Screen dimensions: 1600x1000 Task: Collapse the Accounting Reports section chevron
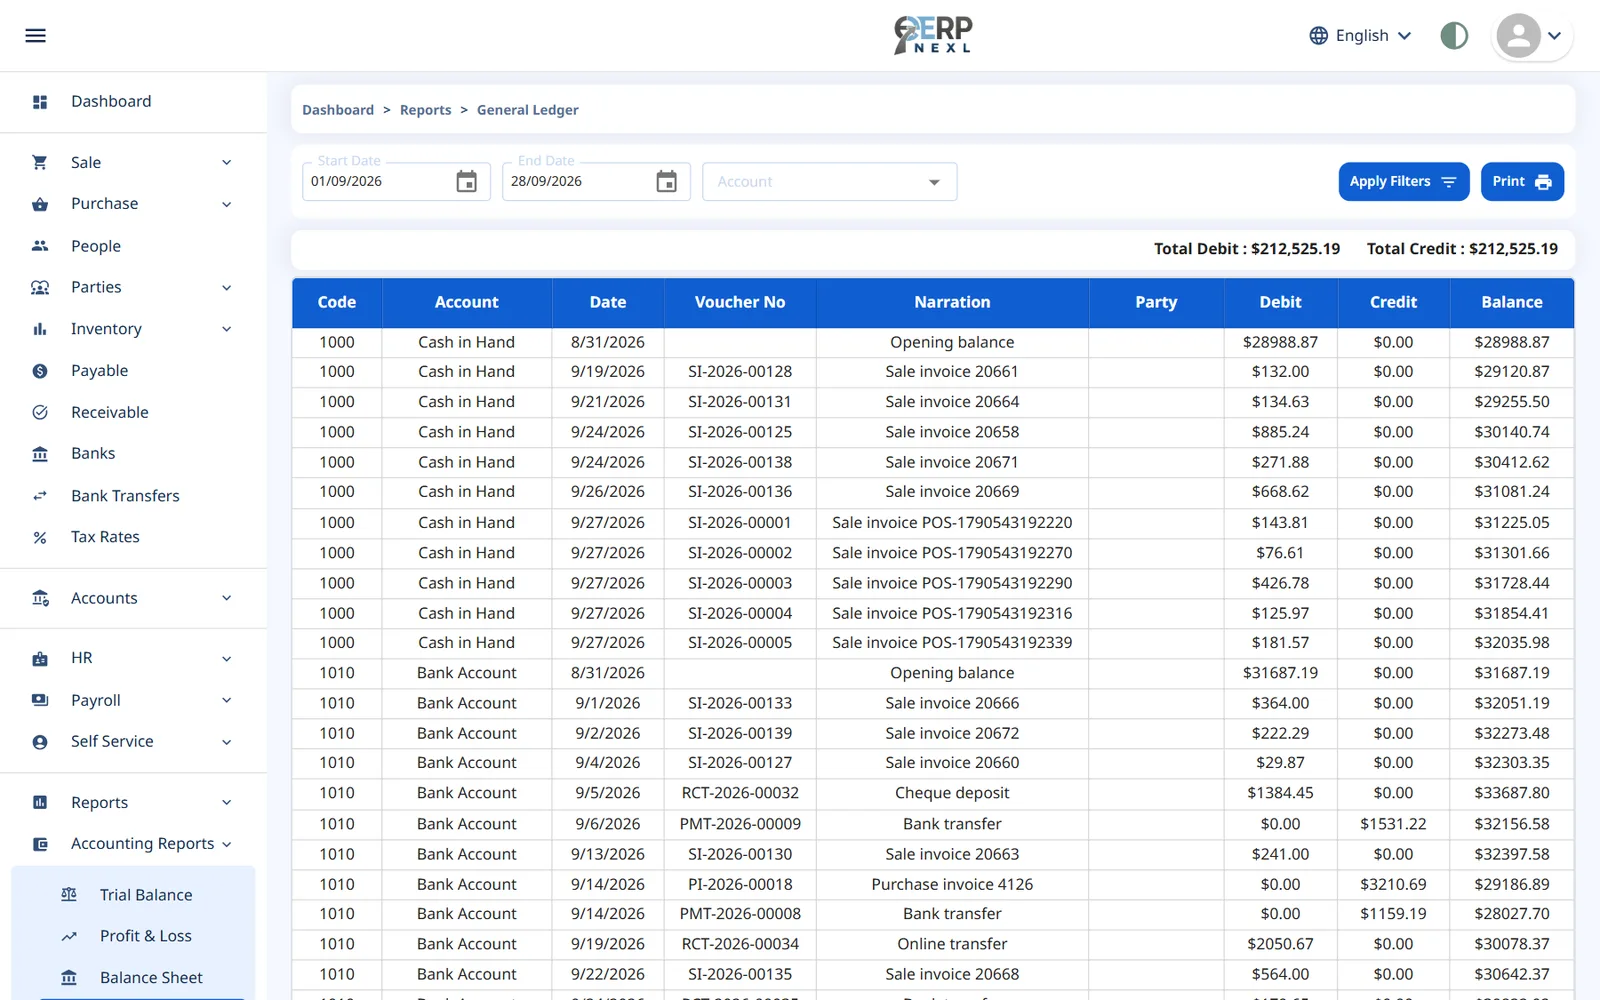pos(227,844)
